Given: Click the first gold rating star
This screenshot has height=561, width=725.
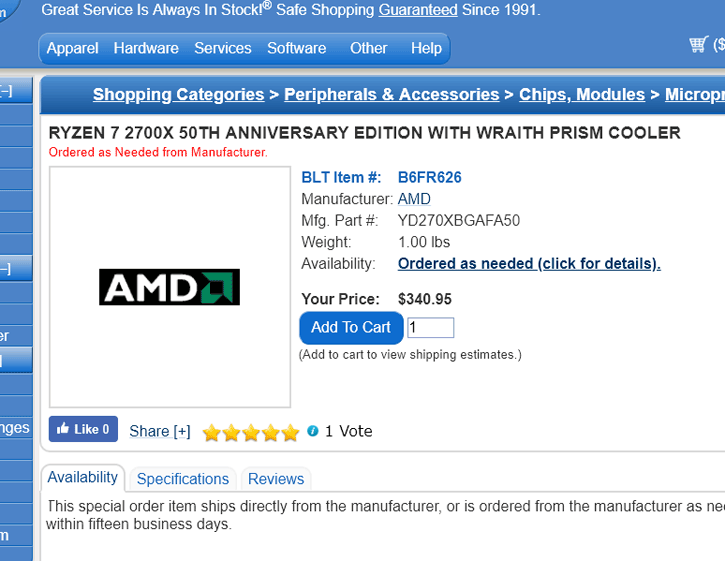Looking at the screenshot, I should [x=212, y=433].
